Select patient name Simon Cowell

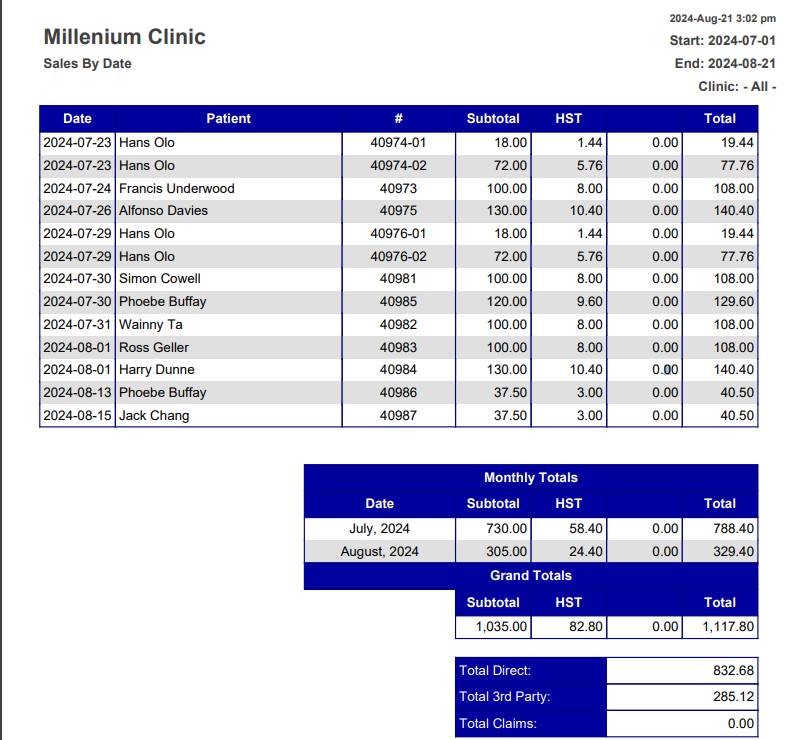click(x=159, y=279)
